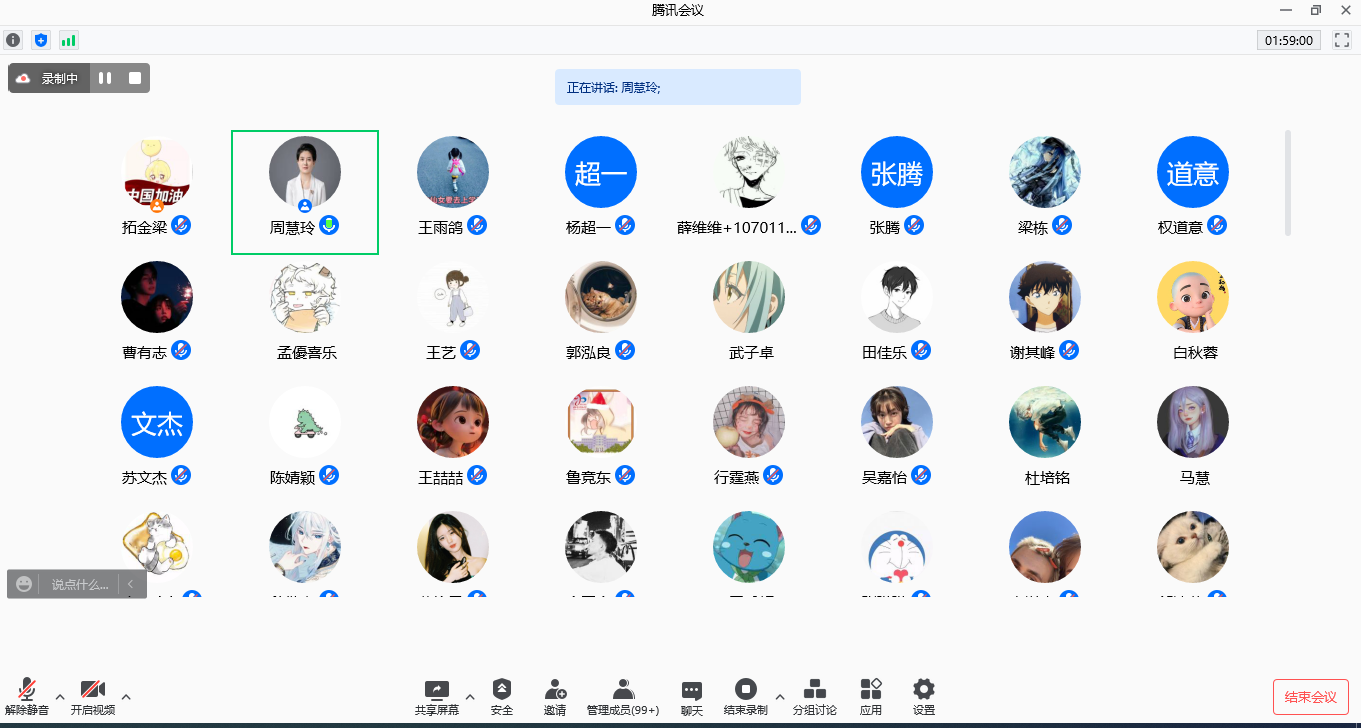Open the 安全 security options
Image resolution: width=1361 pixels, height=728 pixels.
click(x=502, y=697)
